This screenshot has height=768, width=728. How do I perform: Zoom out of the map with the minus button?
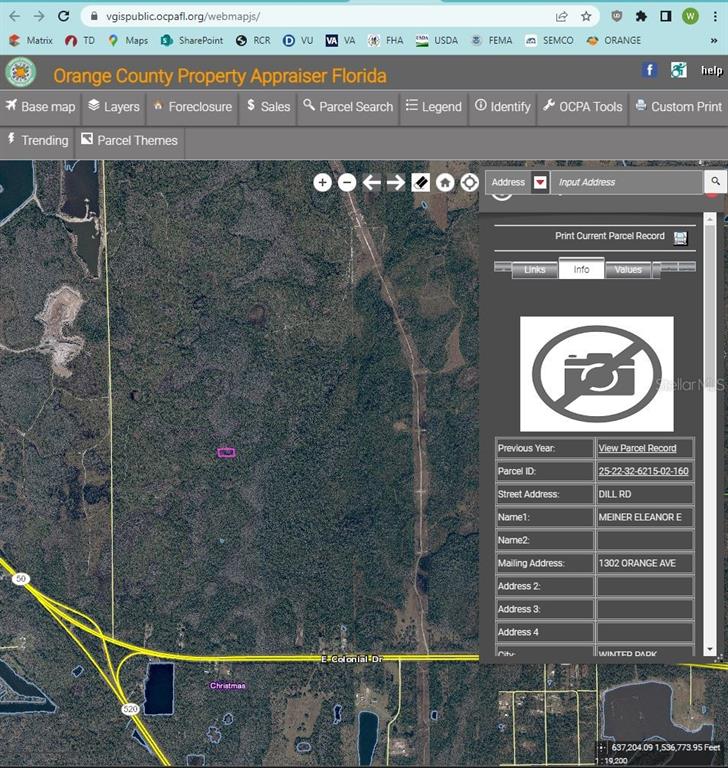(347, 182)
